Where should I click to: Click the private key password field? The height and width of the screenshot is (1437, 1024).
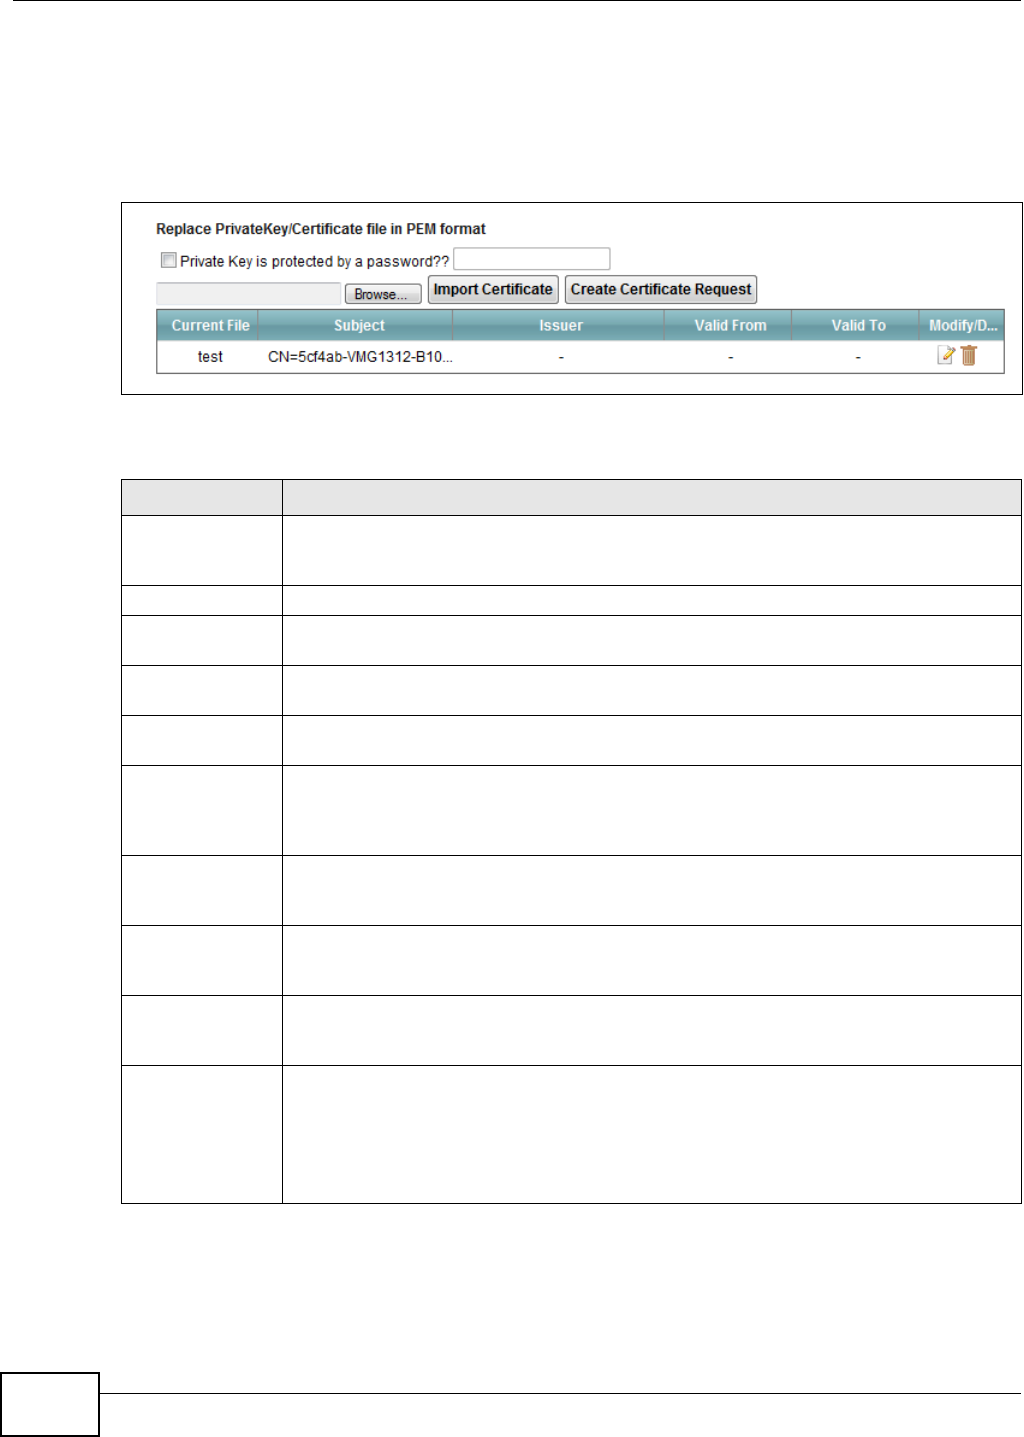pyautogui.click(x=531, y=259)
